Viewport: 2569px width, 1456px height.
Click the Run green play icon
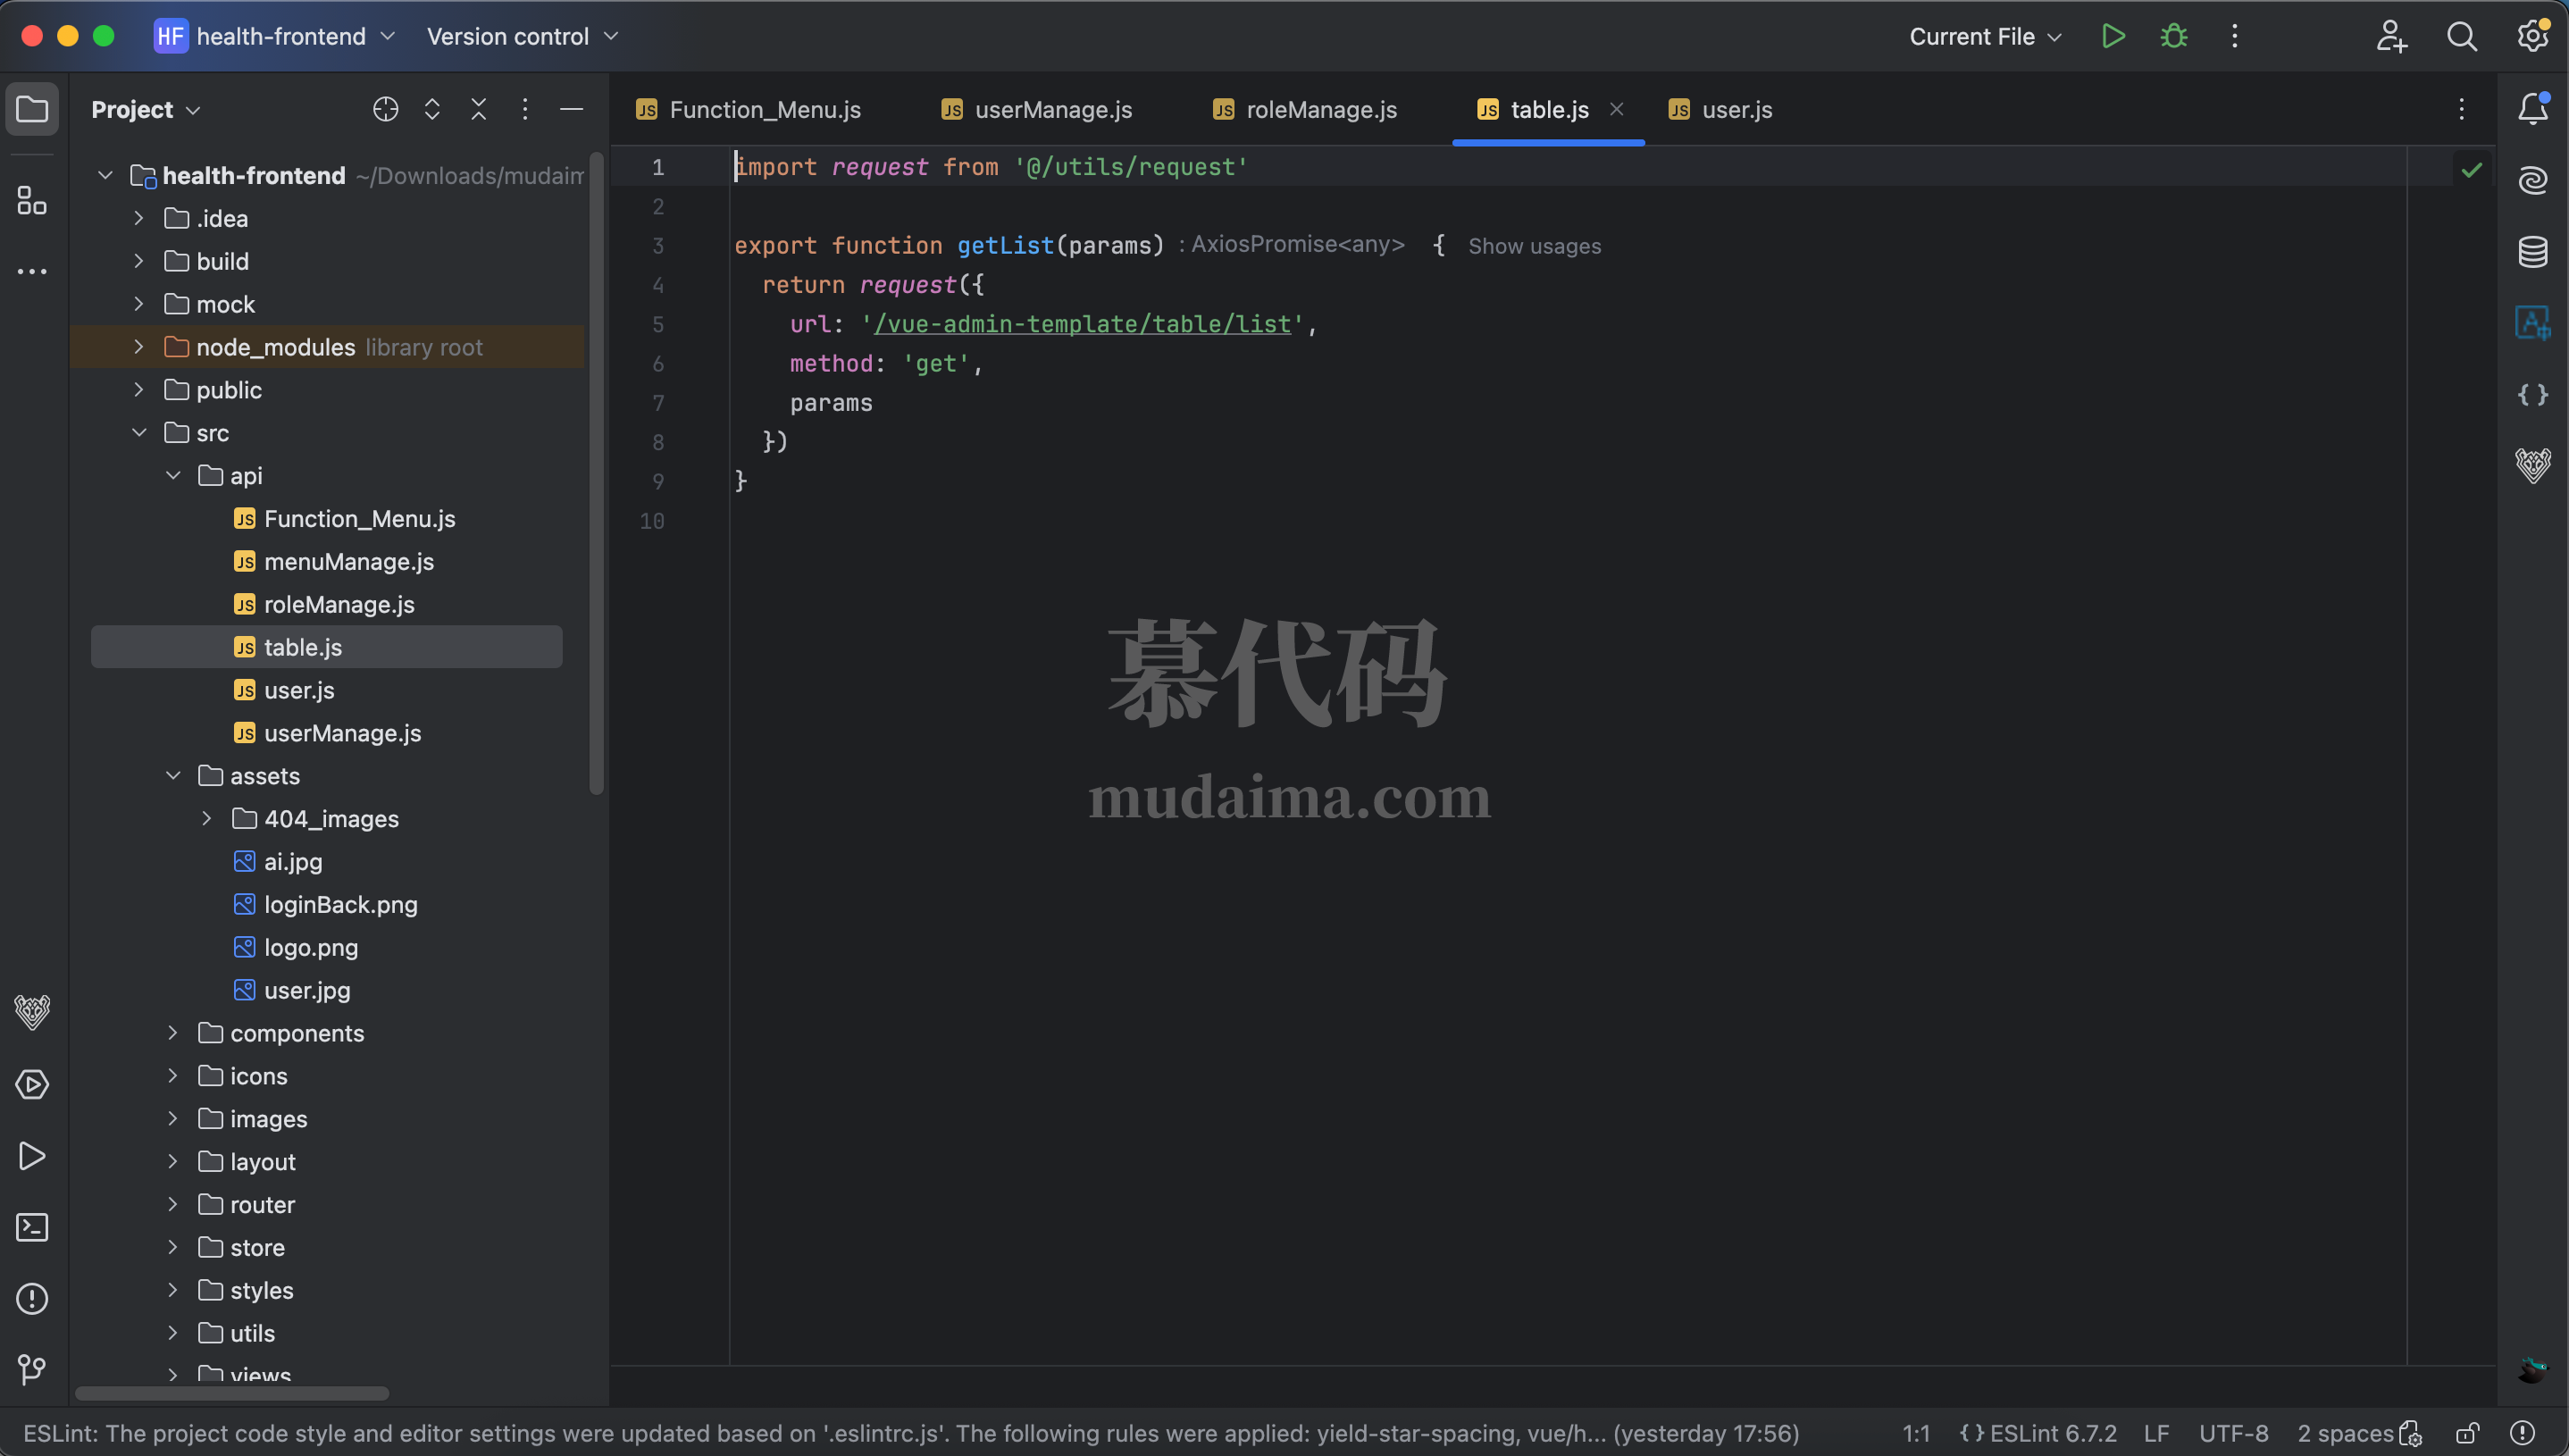(x=2112, y=37)
